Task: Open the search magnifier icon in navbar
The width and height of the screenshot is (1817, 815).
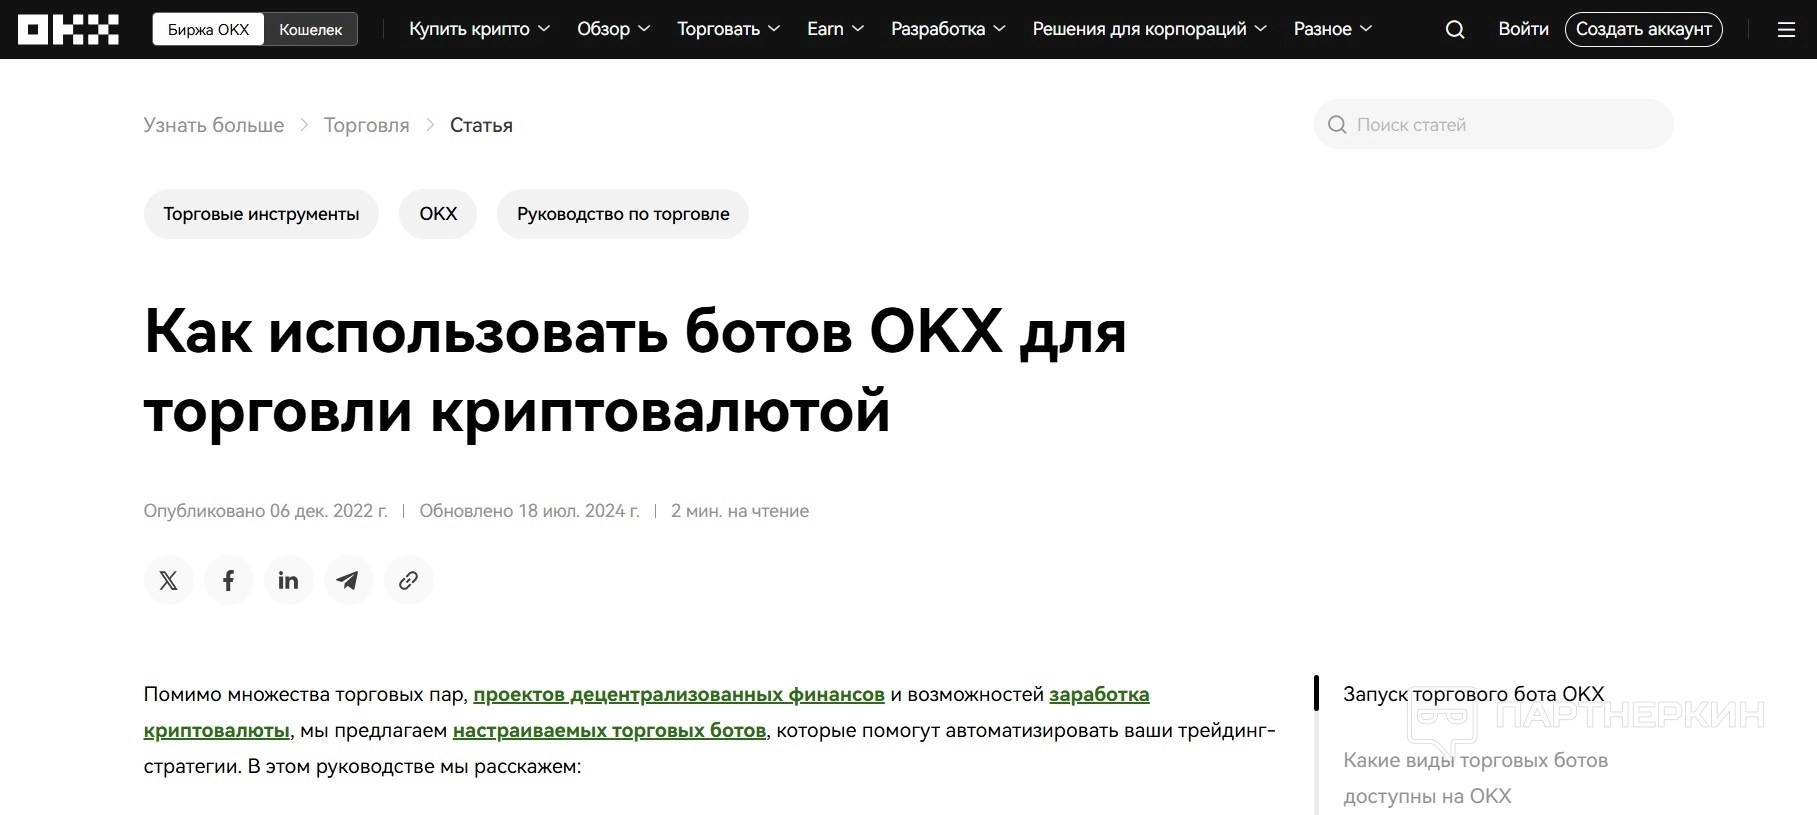Action: click(x=1455, y=30)
